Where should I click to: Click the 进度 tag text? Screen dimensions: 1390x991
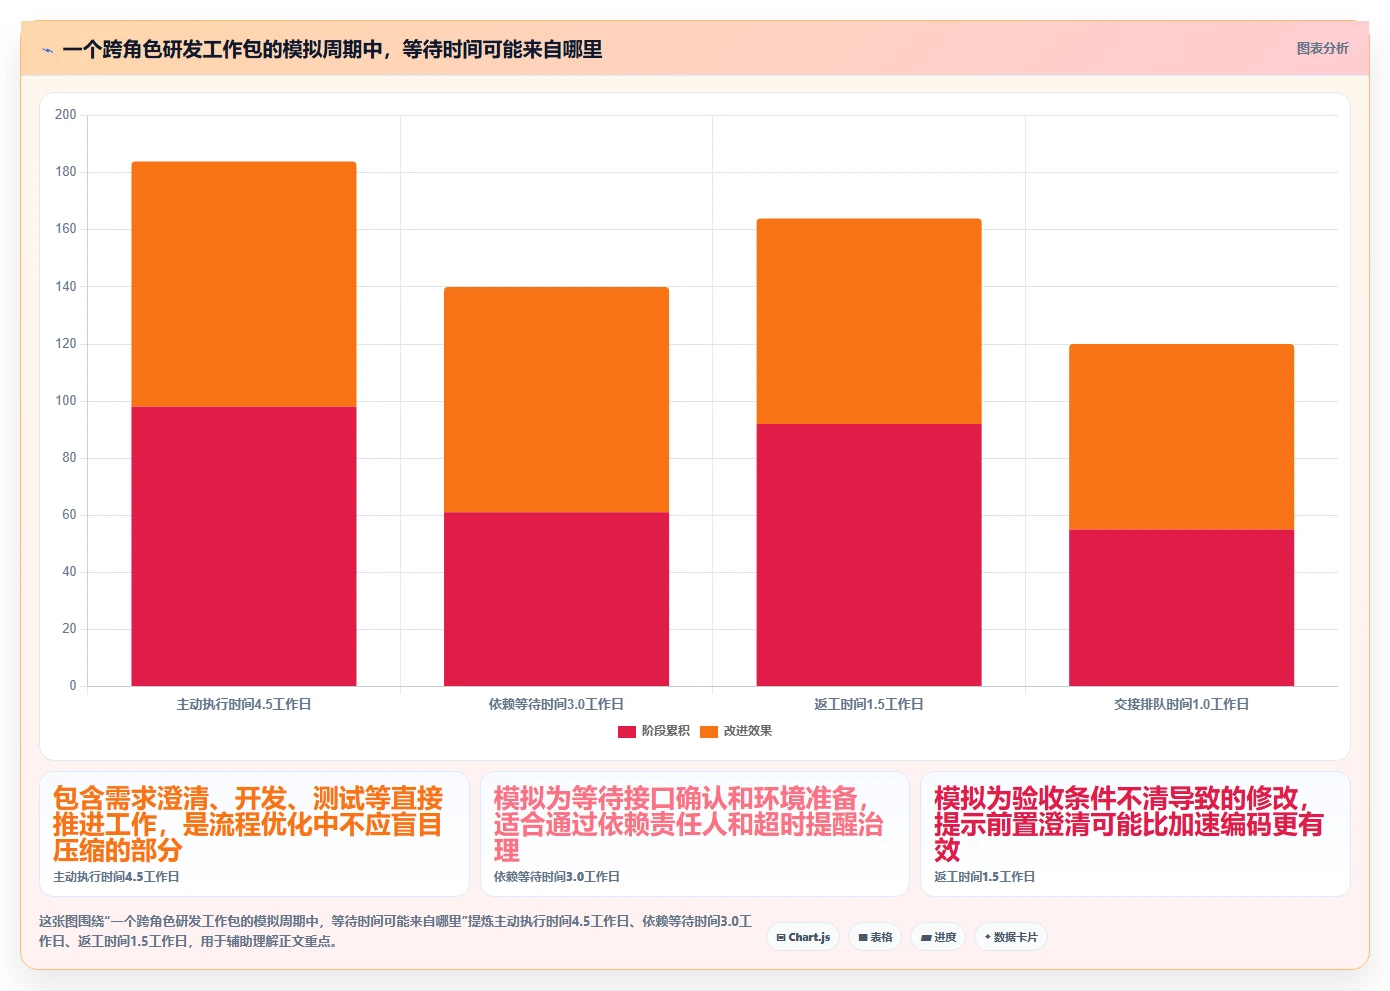coord(945,938)
